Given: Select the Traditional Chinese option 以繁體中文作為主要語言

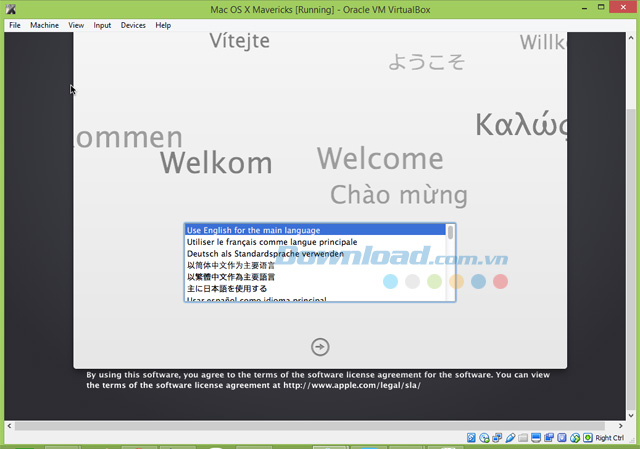Looking at the screenshot, I should coord(315,277).
